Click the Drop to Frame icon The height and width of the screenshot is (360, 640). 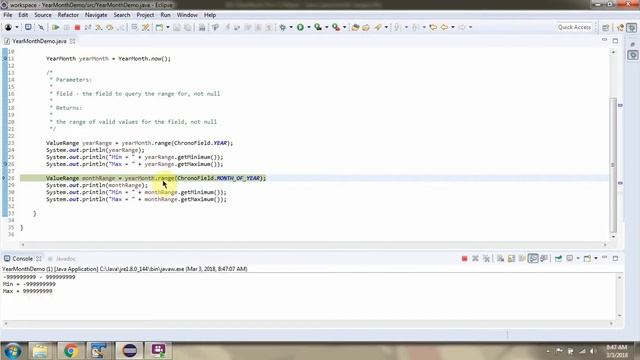tap(135, 27)
